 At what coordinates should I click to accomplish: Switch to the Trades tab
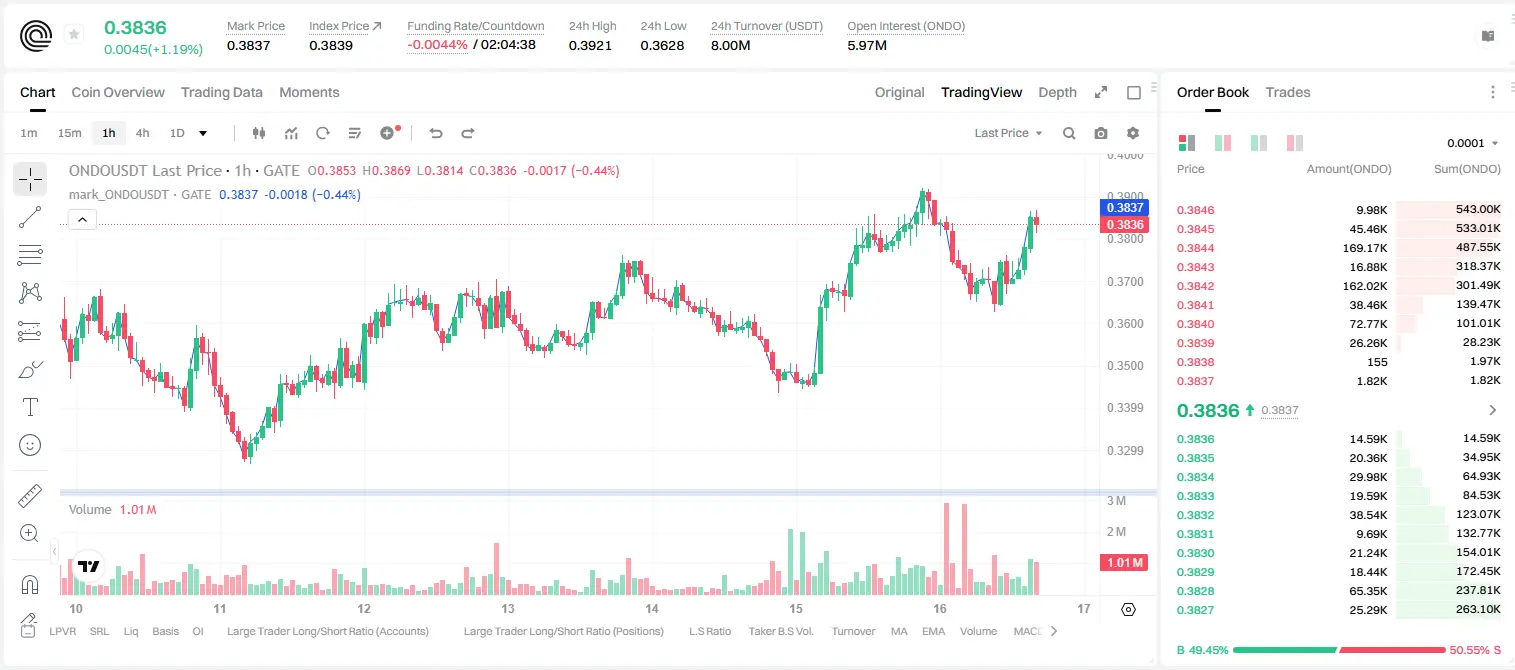[x=1288, y=92]
